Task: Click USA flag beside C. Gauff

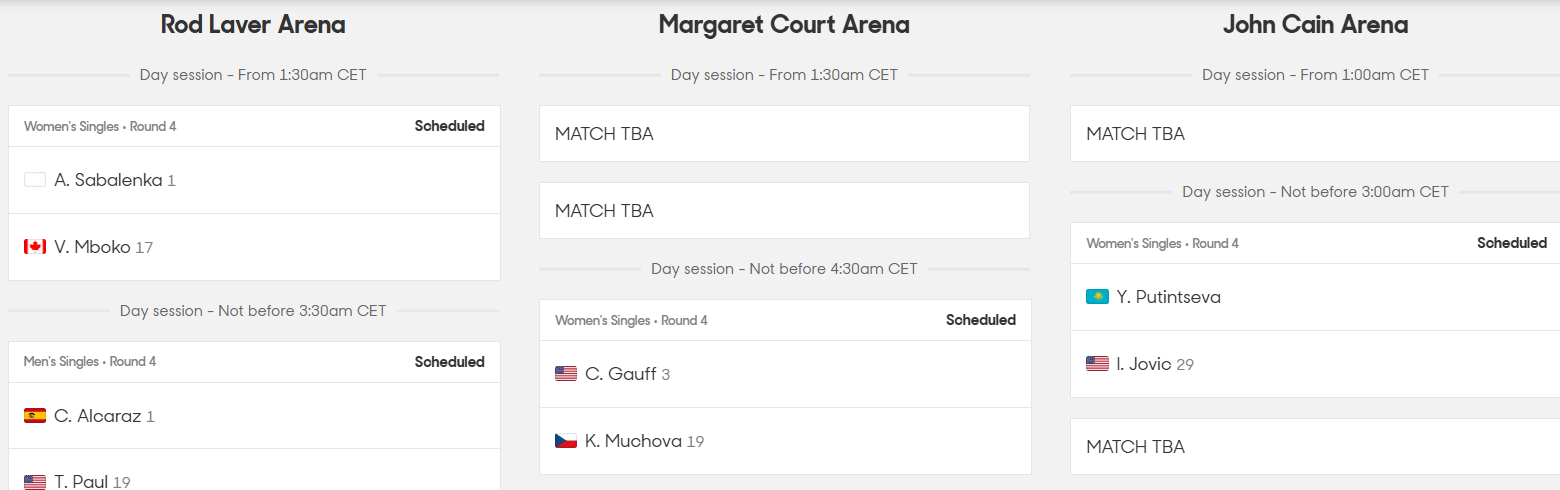Action: point(566,374)
